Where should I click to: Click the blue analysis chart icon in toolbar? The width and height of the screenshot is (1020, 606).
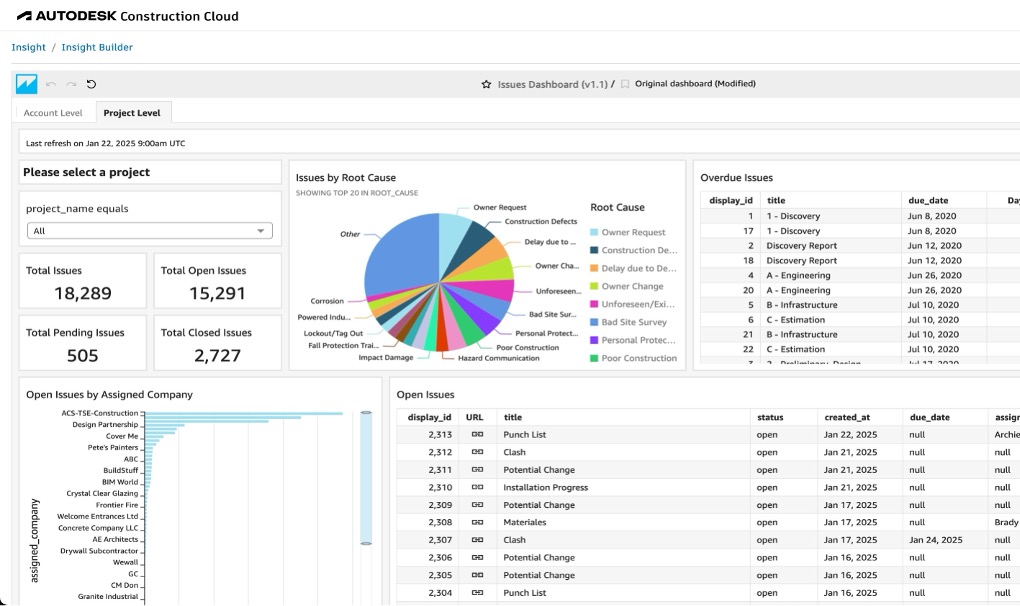[x=27, y=84]
